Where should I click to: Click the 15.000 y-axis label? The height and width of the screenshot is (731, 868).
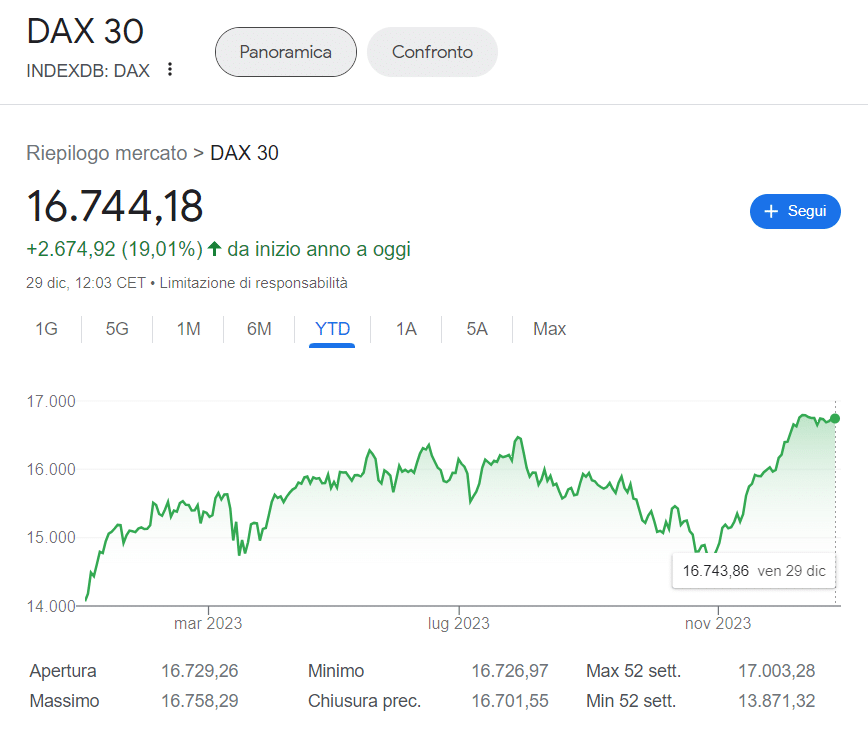51,537
